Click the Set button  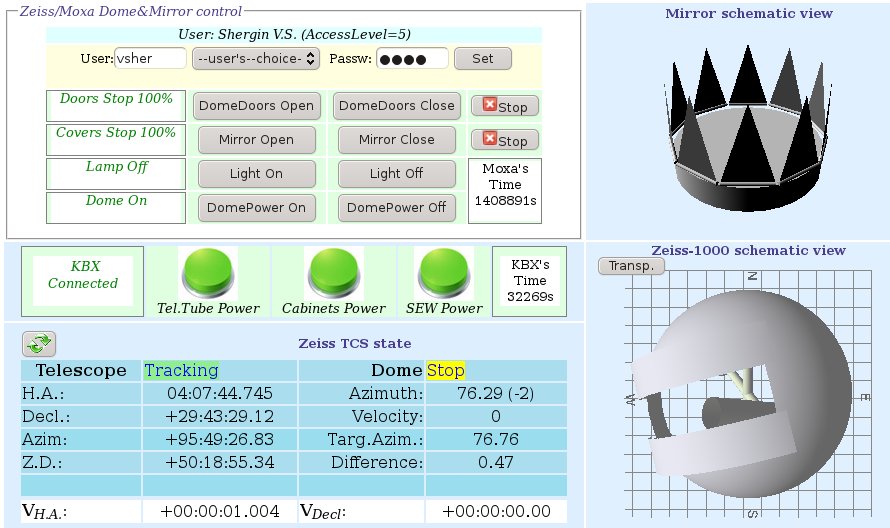[483, 58]
